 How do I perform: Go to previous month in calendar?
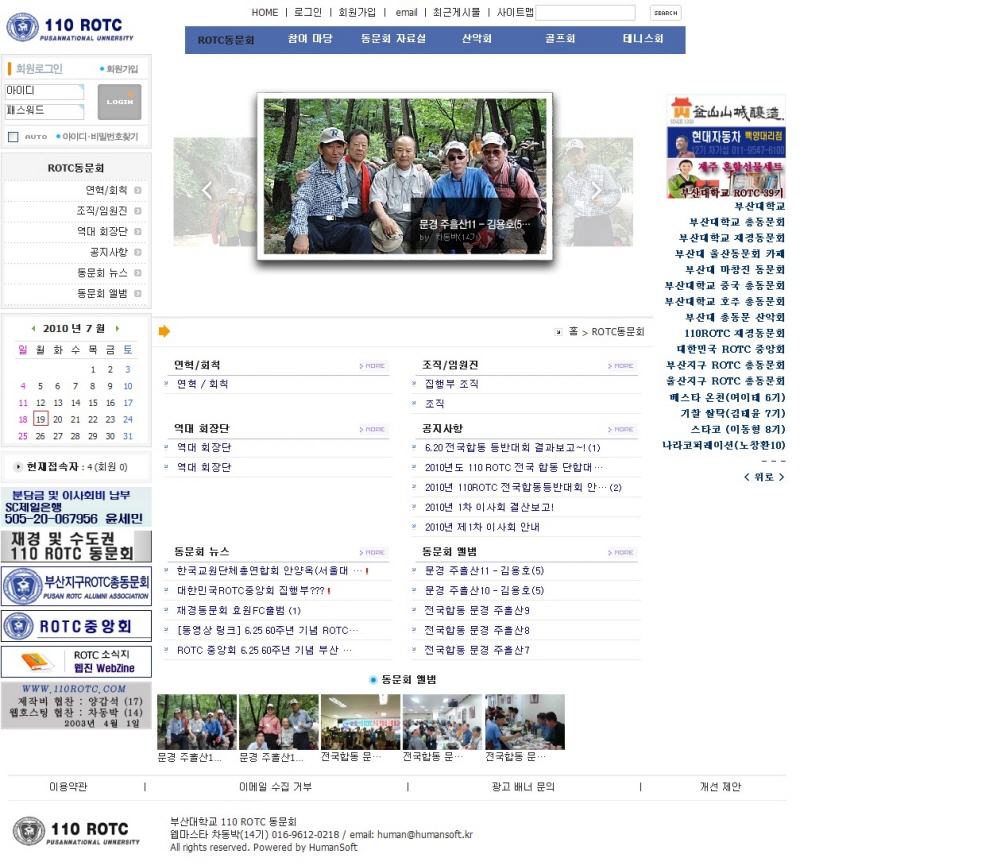pos(33,328)
